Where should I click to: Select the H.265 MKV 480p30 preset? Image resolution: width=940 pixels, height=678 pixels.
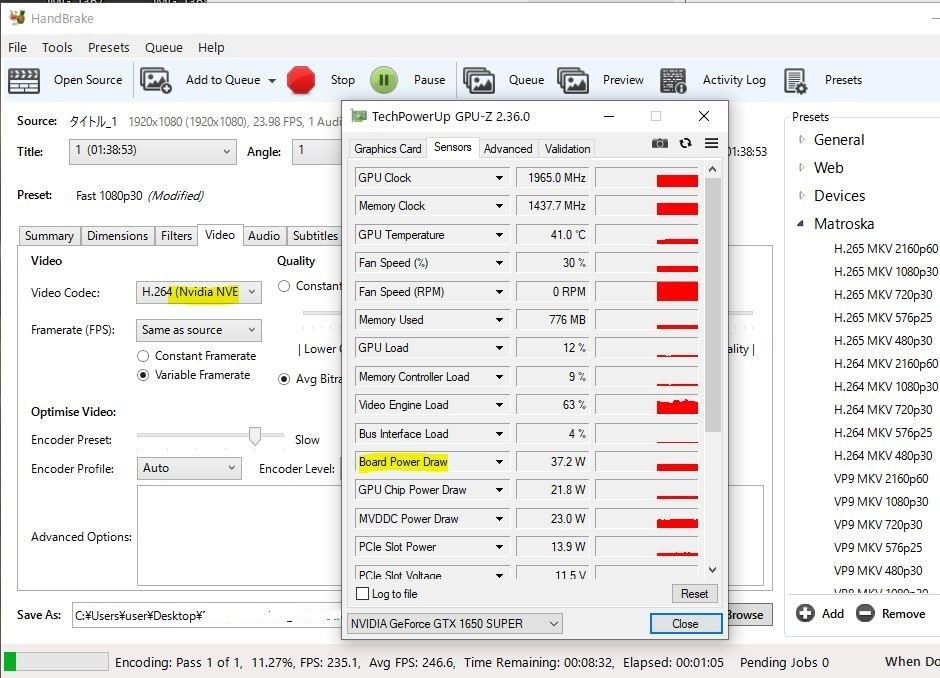pos(882,341)
